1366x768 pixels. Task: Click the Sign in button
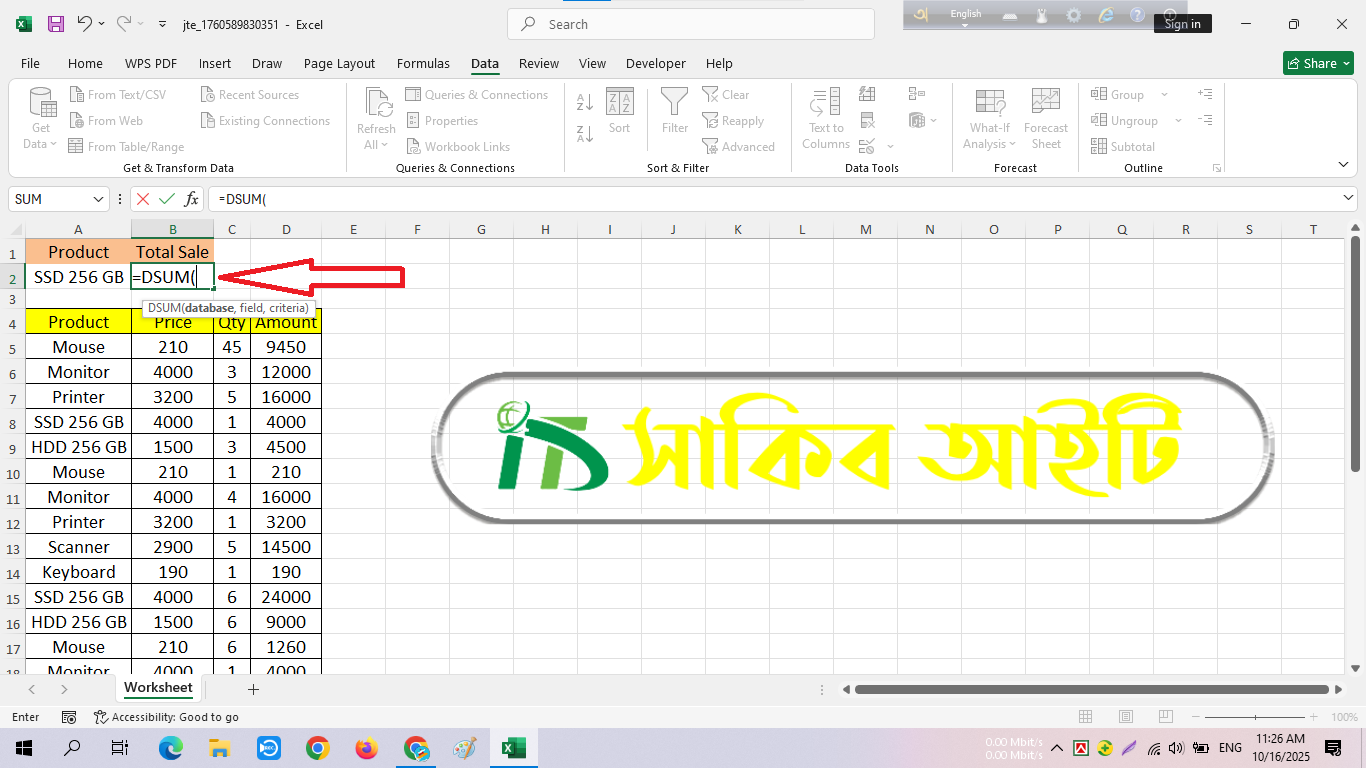1182,24
